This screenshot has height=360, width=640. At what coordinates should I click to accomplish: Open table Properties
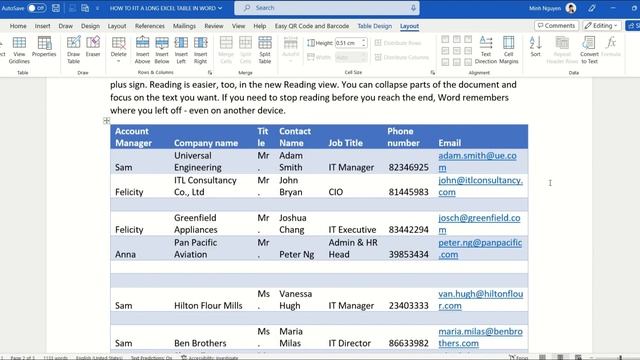44,47
